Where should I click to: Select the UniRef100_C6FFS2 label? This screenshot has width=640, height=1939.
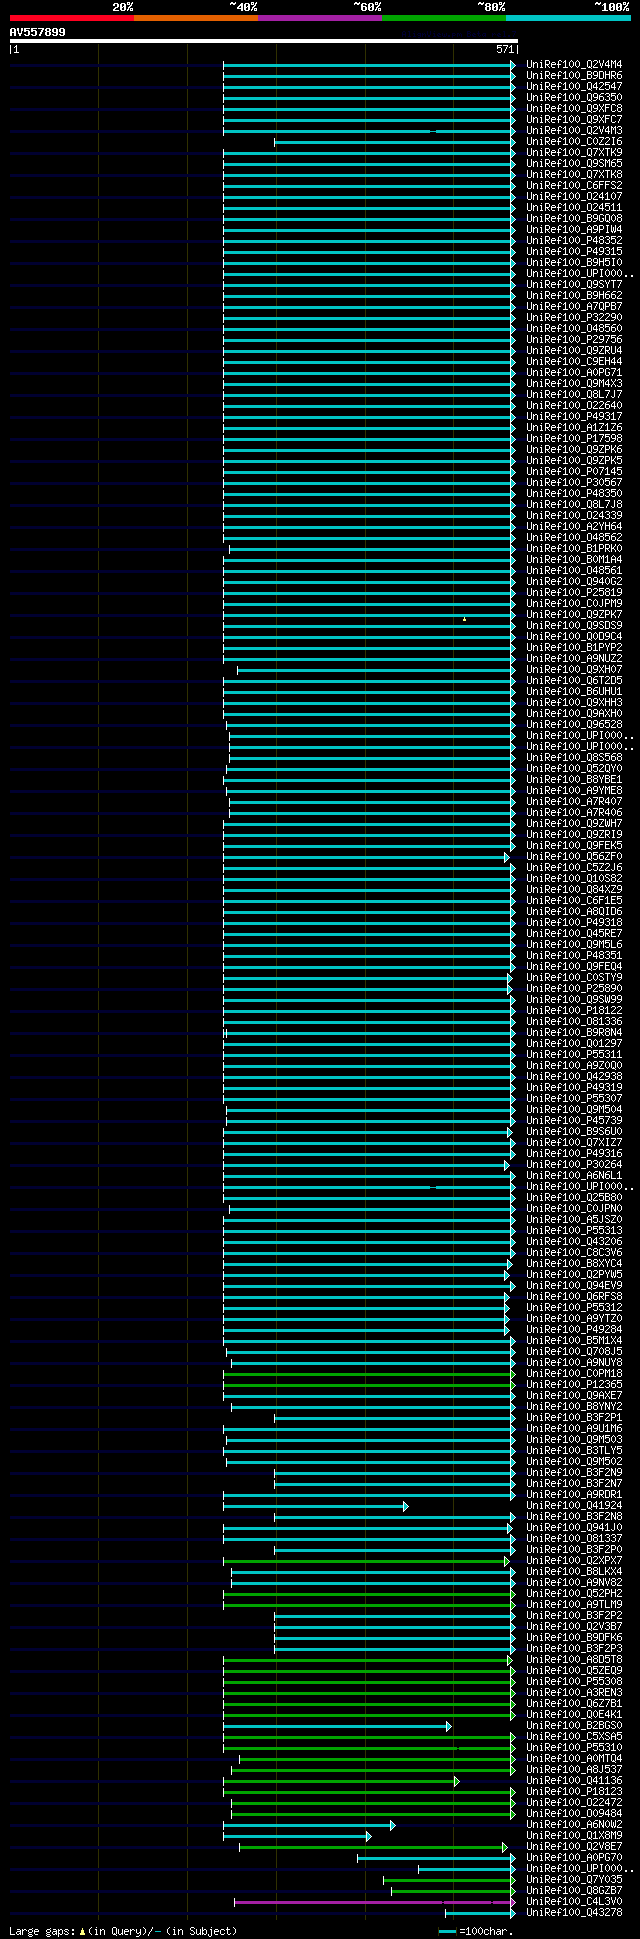(574, 185)
